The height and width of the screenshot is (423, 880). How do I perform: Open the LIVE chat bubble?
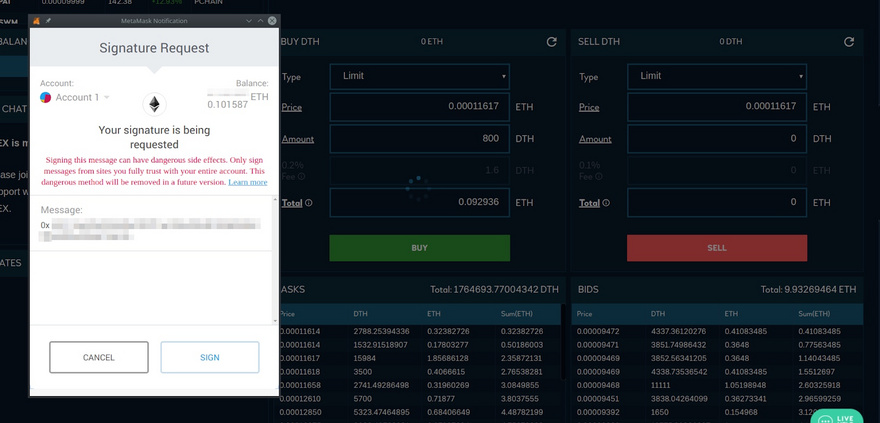[837, 416]
